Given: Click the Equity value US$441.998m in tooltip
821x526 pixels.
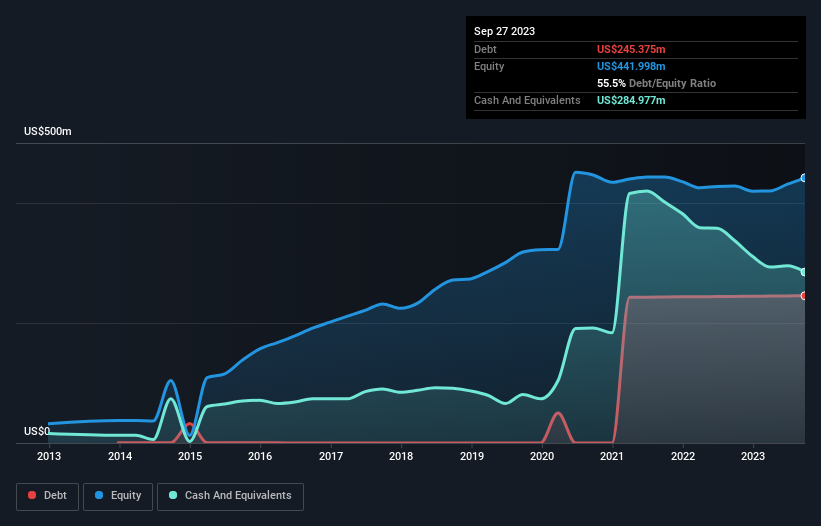Looking at the screenshot, I should click(631, 66).
